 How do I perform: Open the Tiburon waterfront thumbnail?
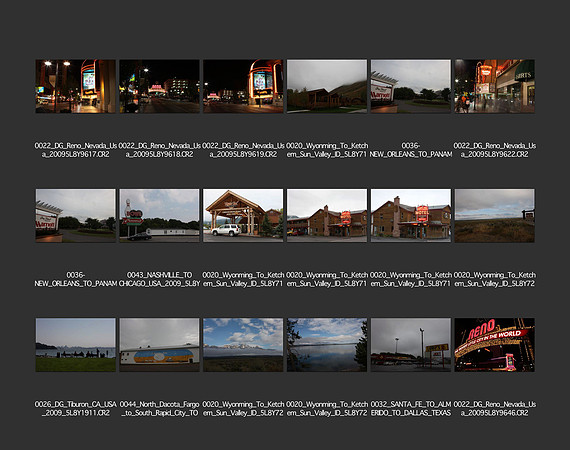click(76, 345)
